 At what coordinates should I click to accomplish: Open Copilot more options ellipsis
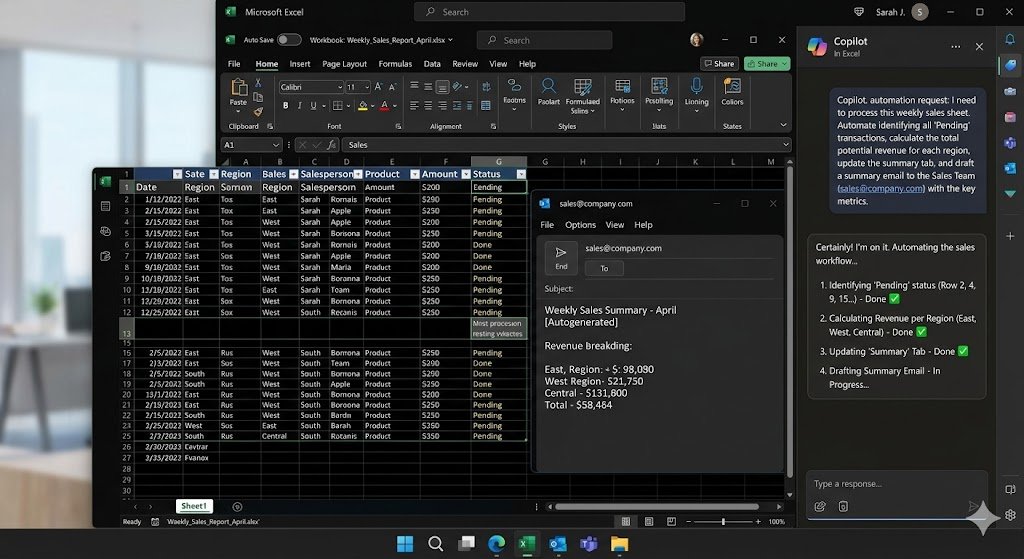tap(955, 47)
